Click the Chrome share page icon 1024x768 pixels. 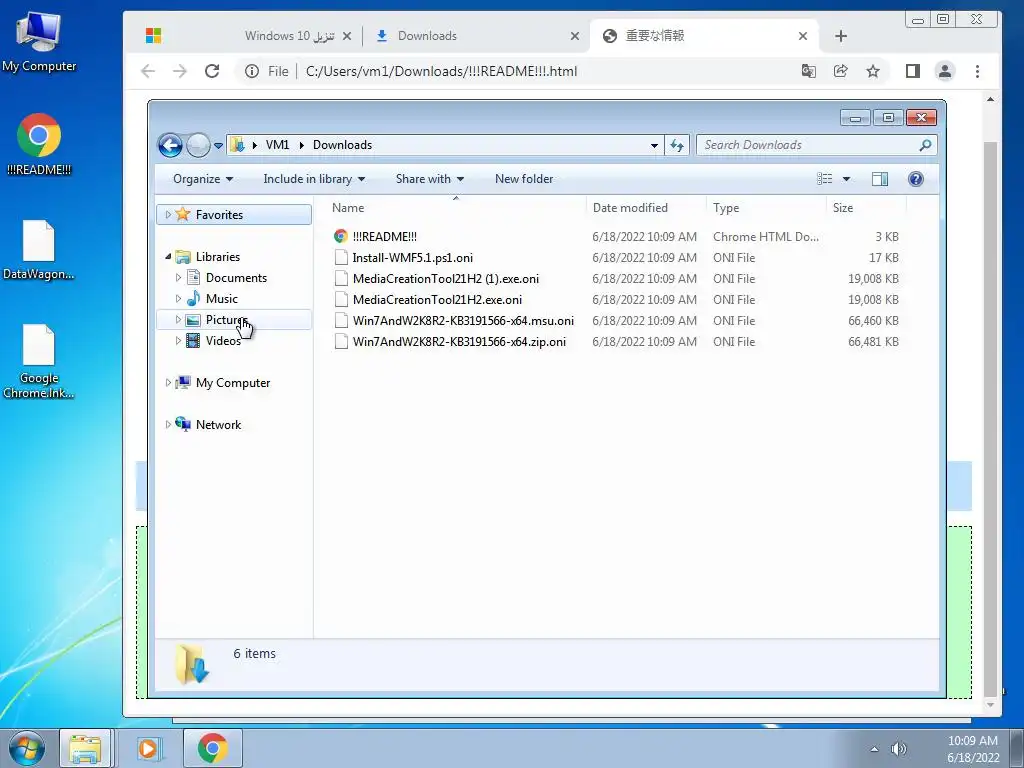coord(840,71)
